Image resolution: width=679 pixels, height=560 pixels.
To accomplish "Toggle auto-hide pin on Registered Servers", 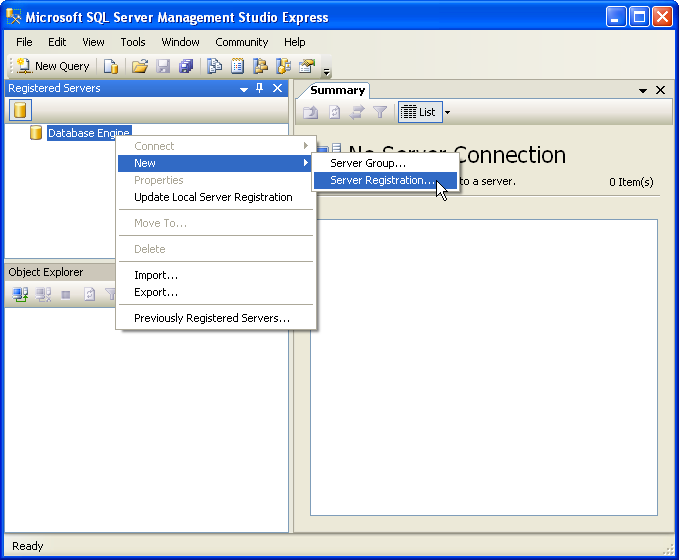I will pos(259,88).
